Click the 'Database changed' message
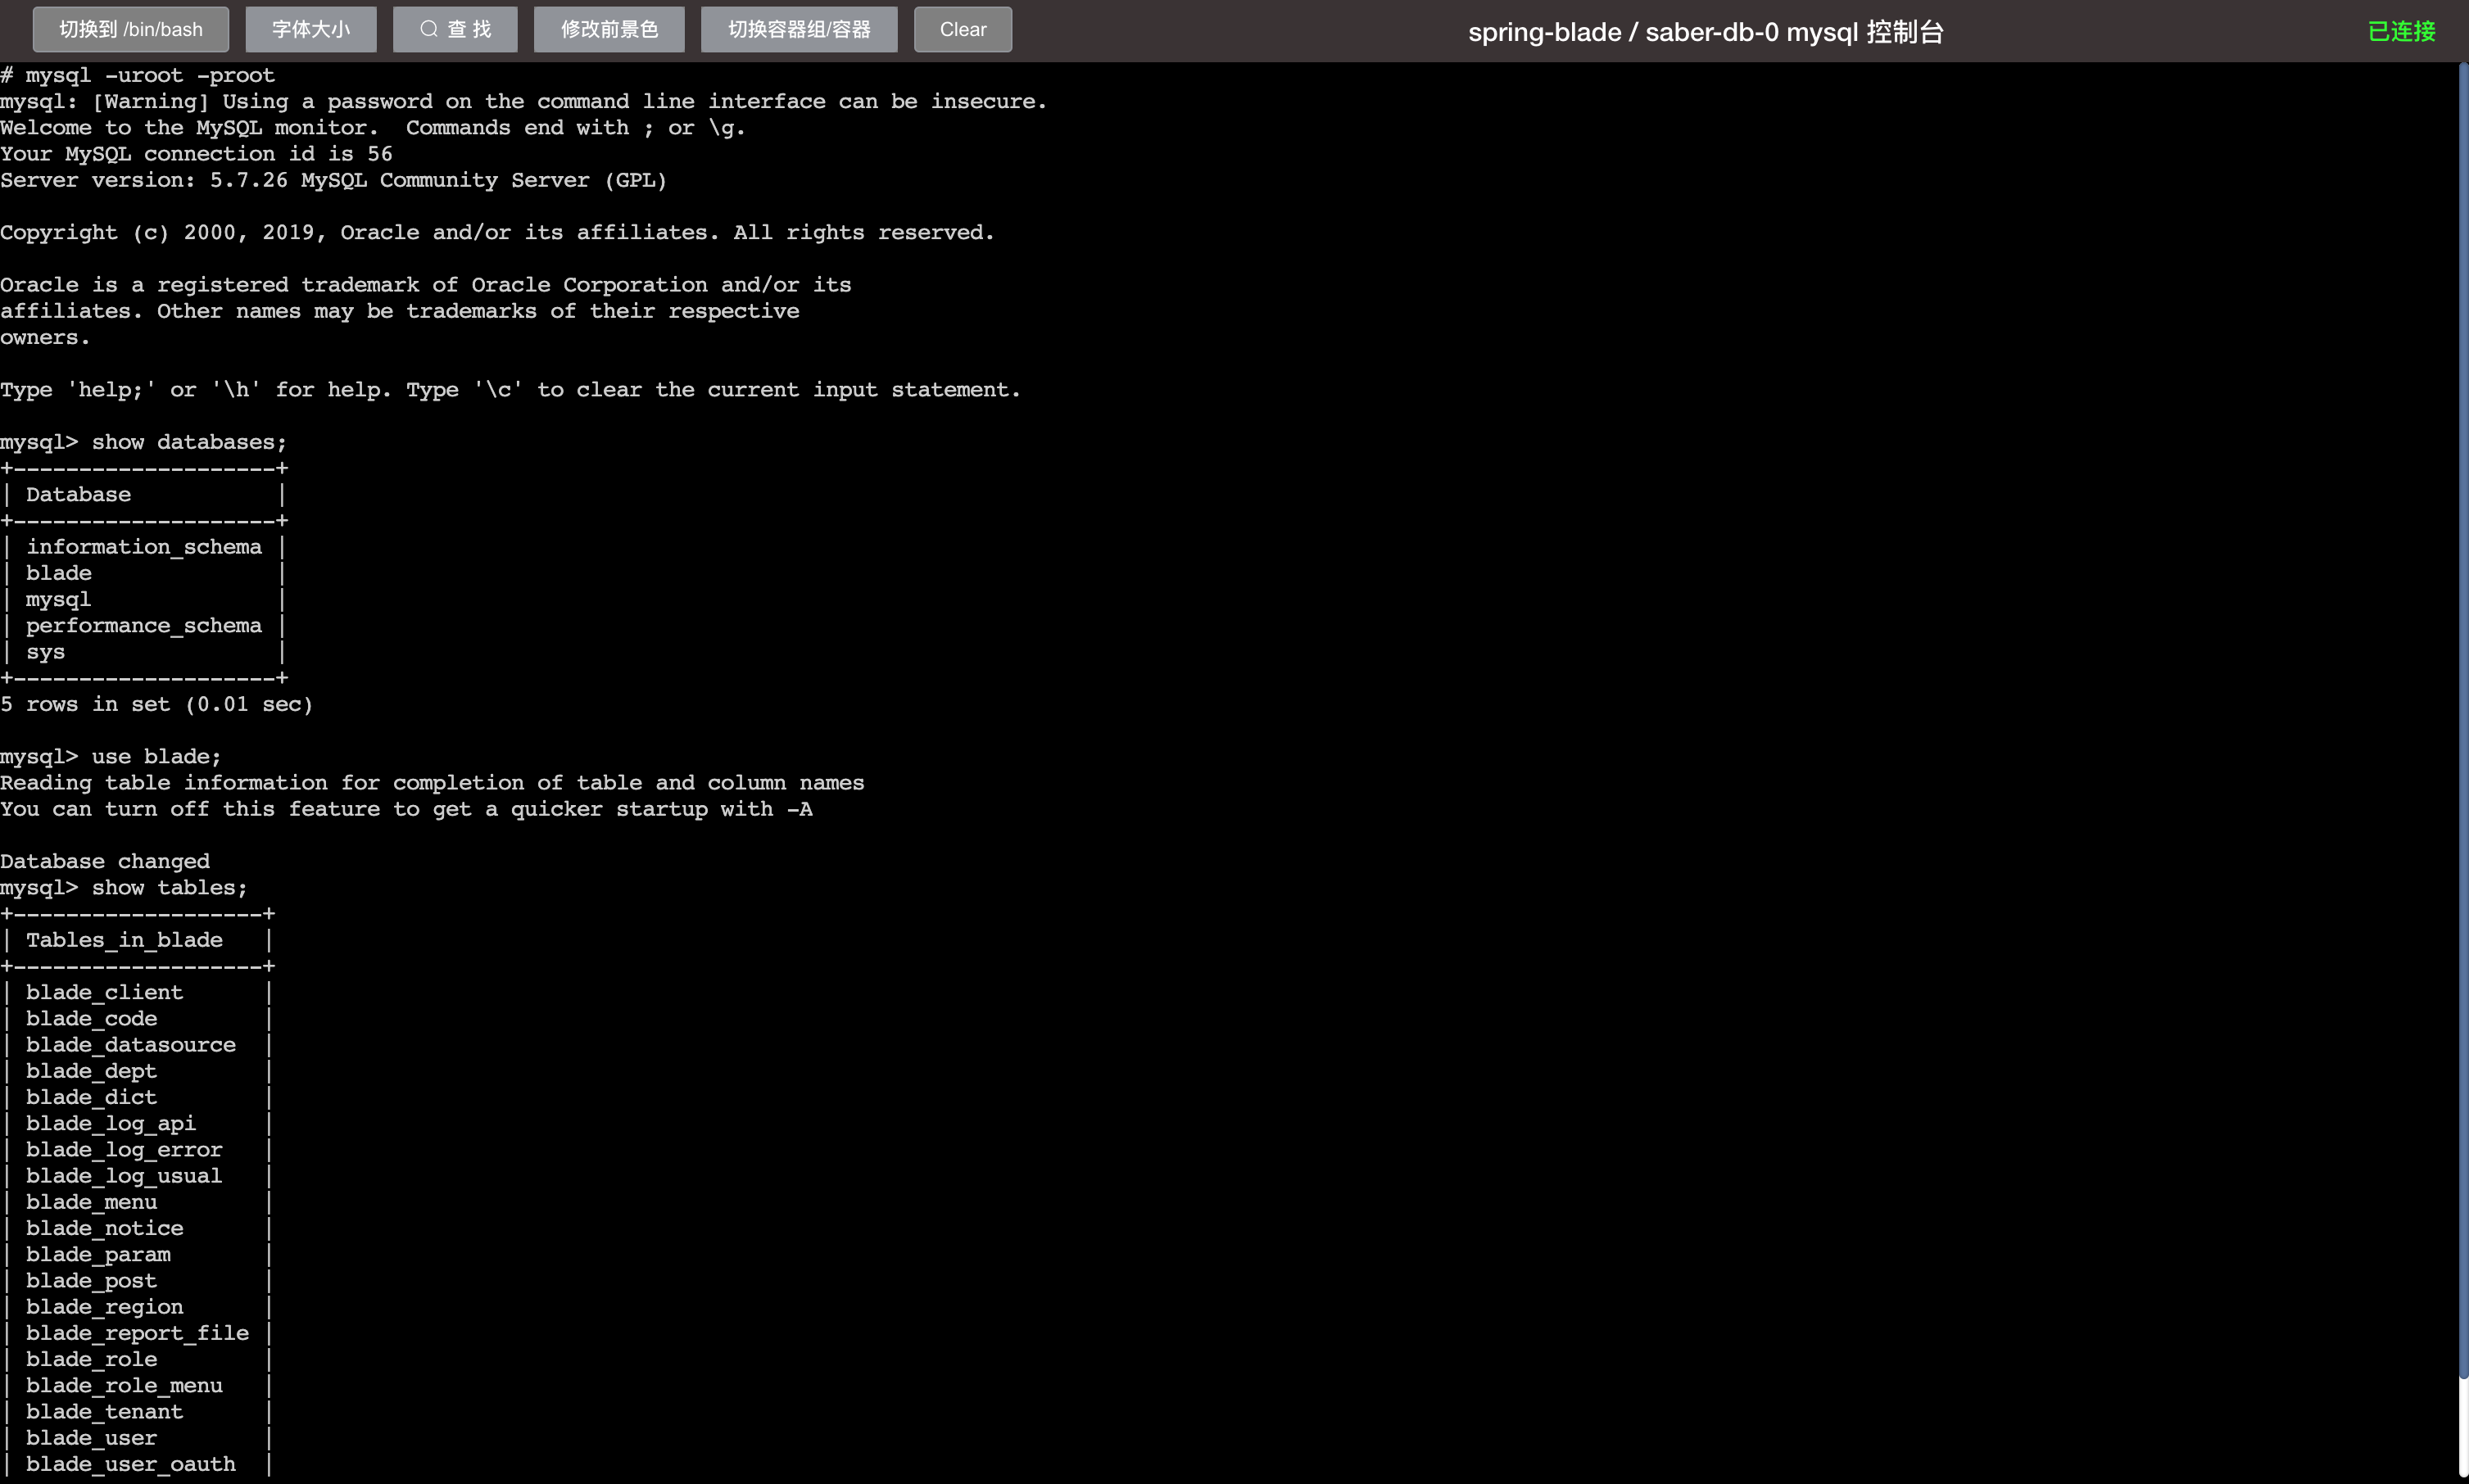2469x1484 pixels. pos(105,861)
